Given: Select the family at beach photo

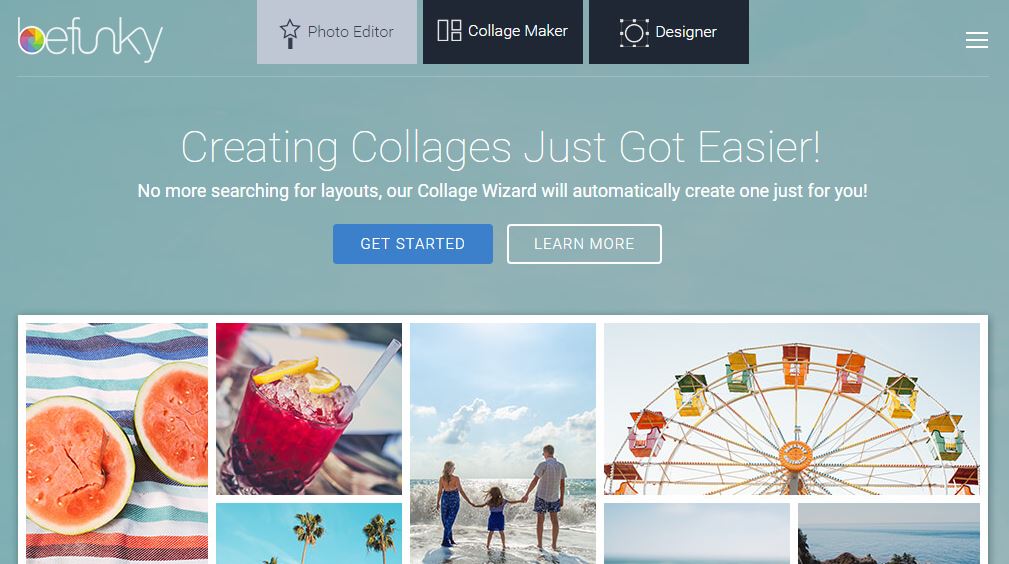Looking at the screenshot, I should (503, 444).
